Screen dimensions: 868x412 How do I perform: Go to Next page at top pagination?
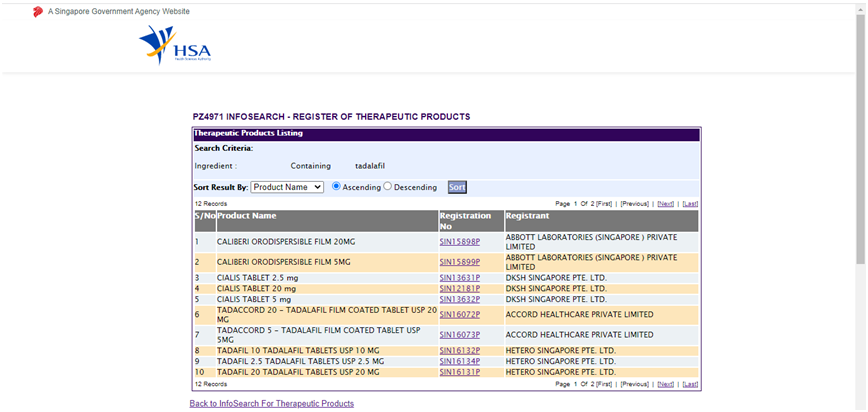point(665,204)
